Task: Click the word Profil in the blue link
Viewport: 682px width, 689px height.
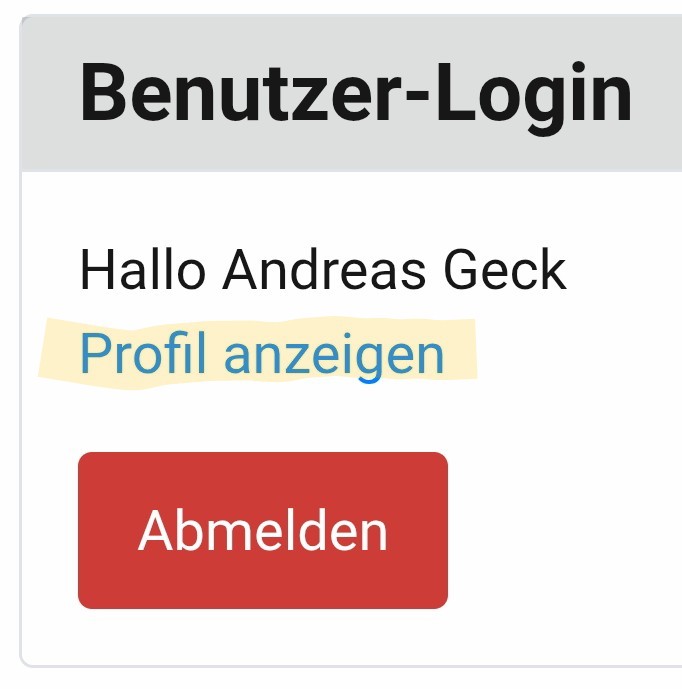Action: 143,353
